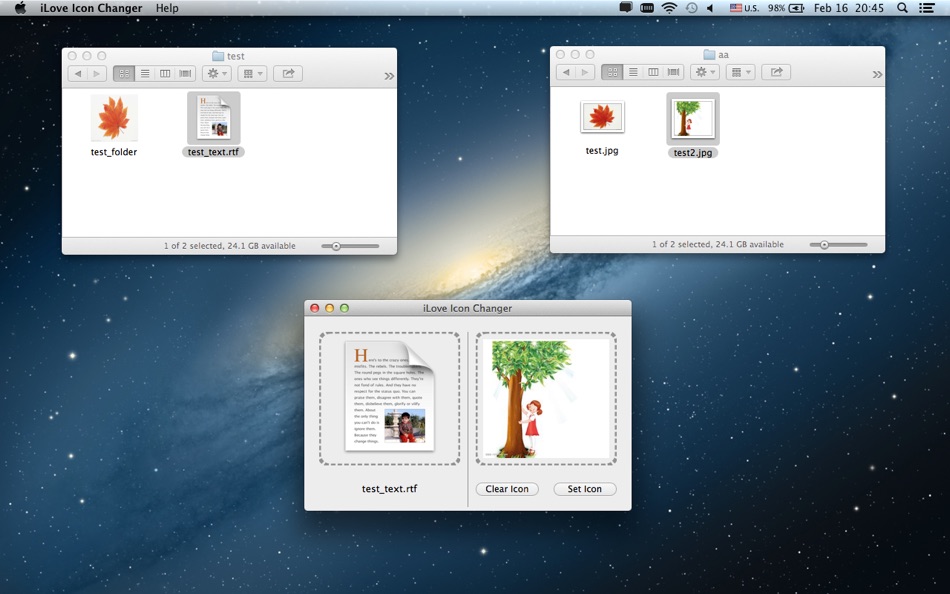Select the rtf document drop zone thumbnail
Viewport: 950px width, 594px height.
(390, 399)
